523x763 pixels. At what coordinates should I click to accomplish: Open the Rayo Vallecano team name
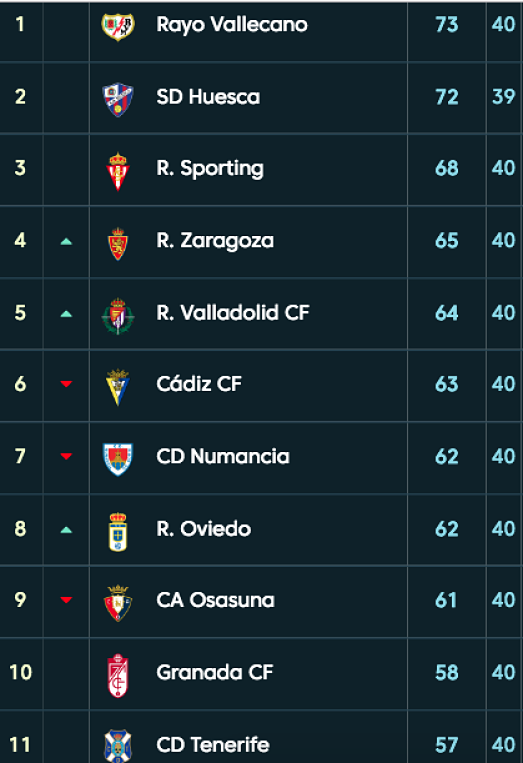point(232,25)
